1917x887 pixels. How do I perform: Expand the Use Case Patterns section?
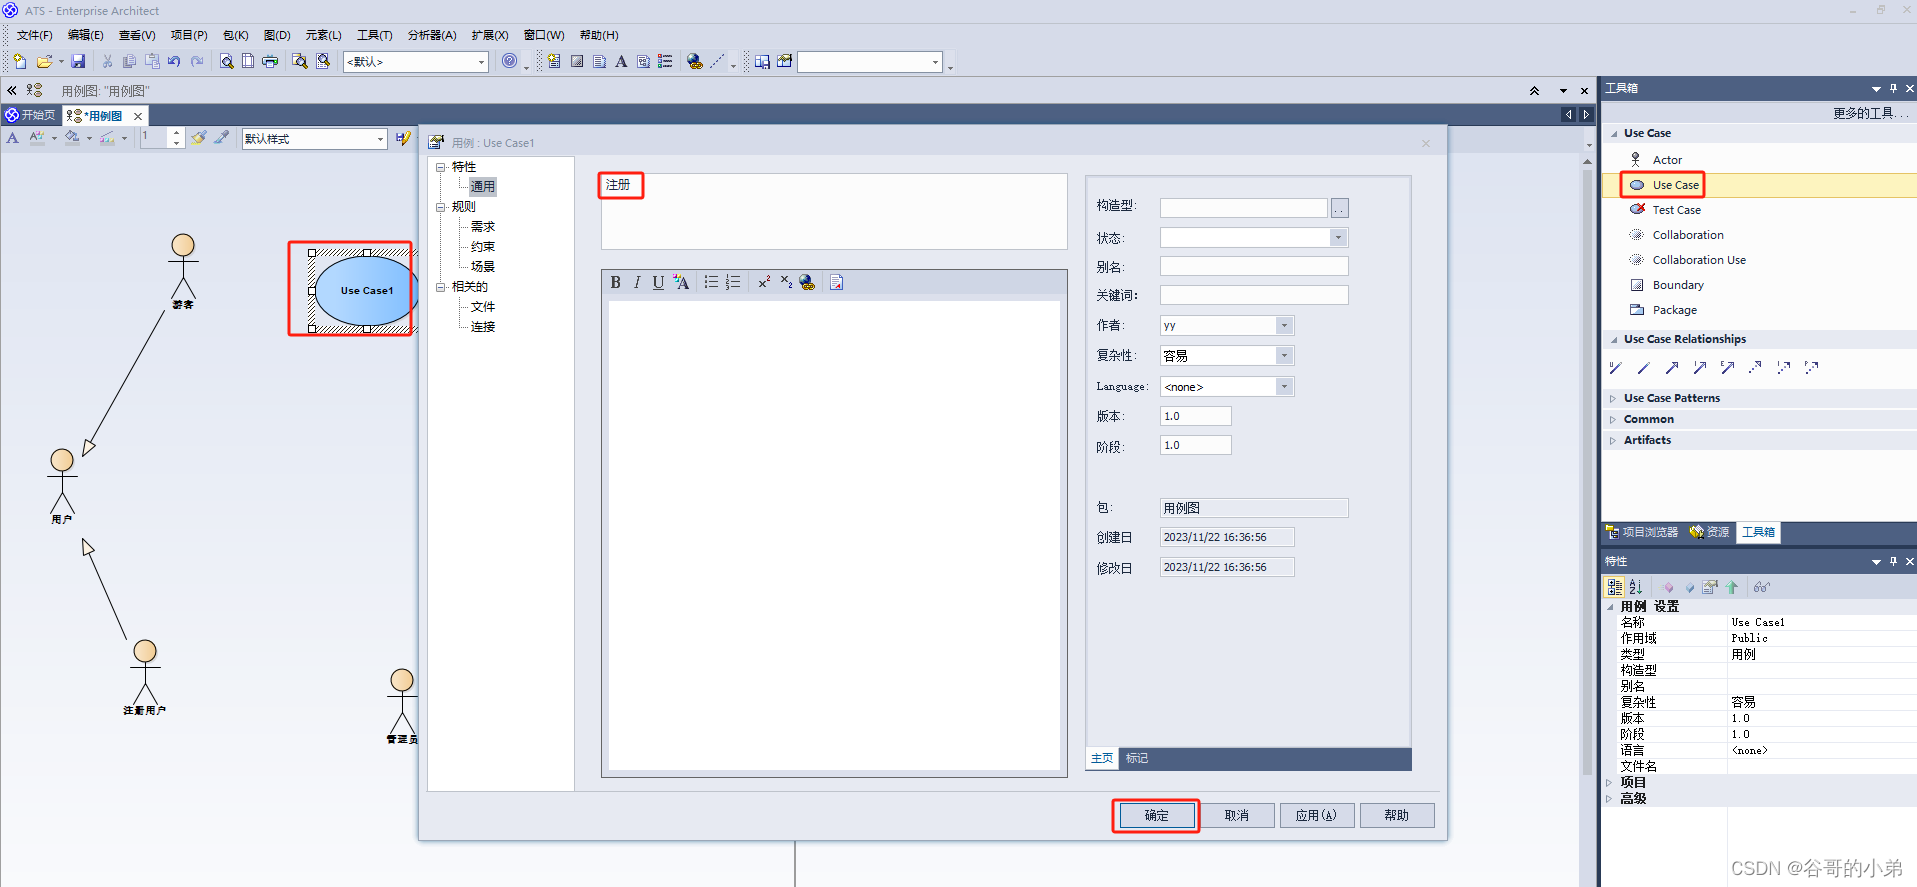[1613, 398]
